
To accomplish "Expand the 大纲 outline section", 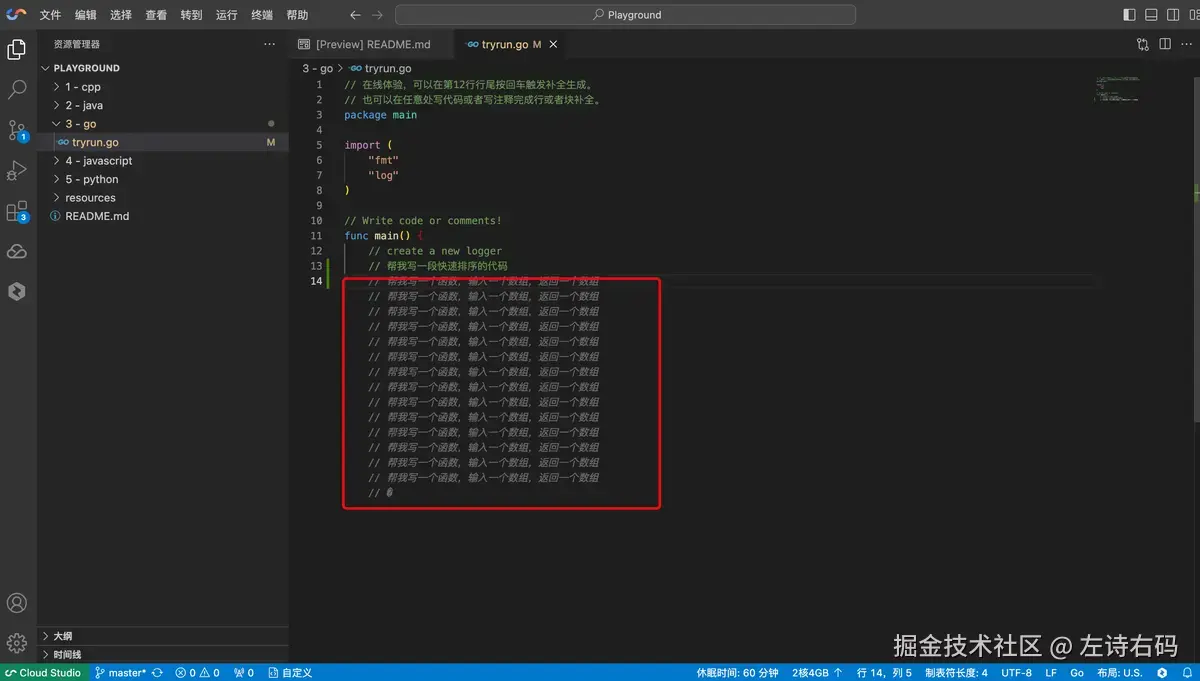I will tap(62, 636).
